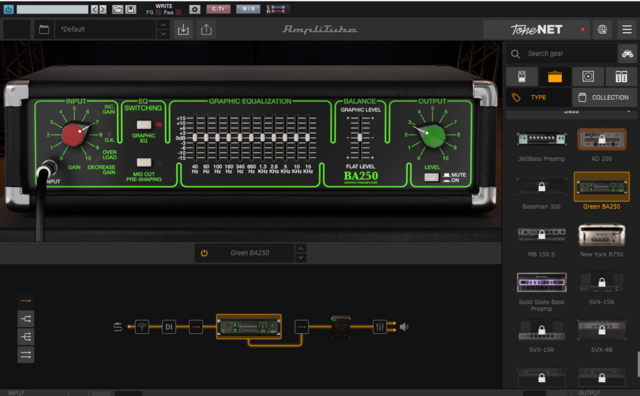Toggle Green BA250 amp power button

point(204,253)
